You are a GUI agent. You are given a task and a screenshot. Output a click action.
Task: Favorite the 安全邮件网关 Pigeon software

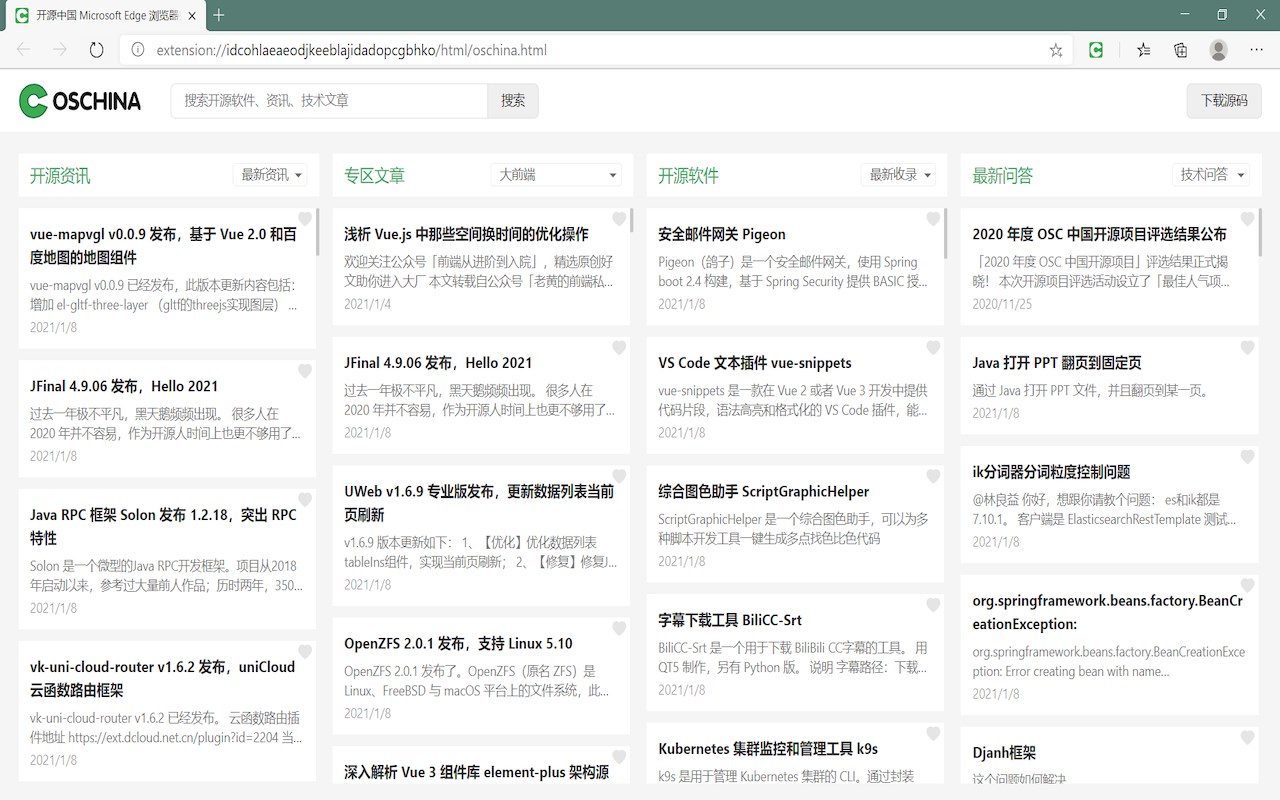[x=933, y=219]
